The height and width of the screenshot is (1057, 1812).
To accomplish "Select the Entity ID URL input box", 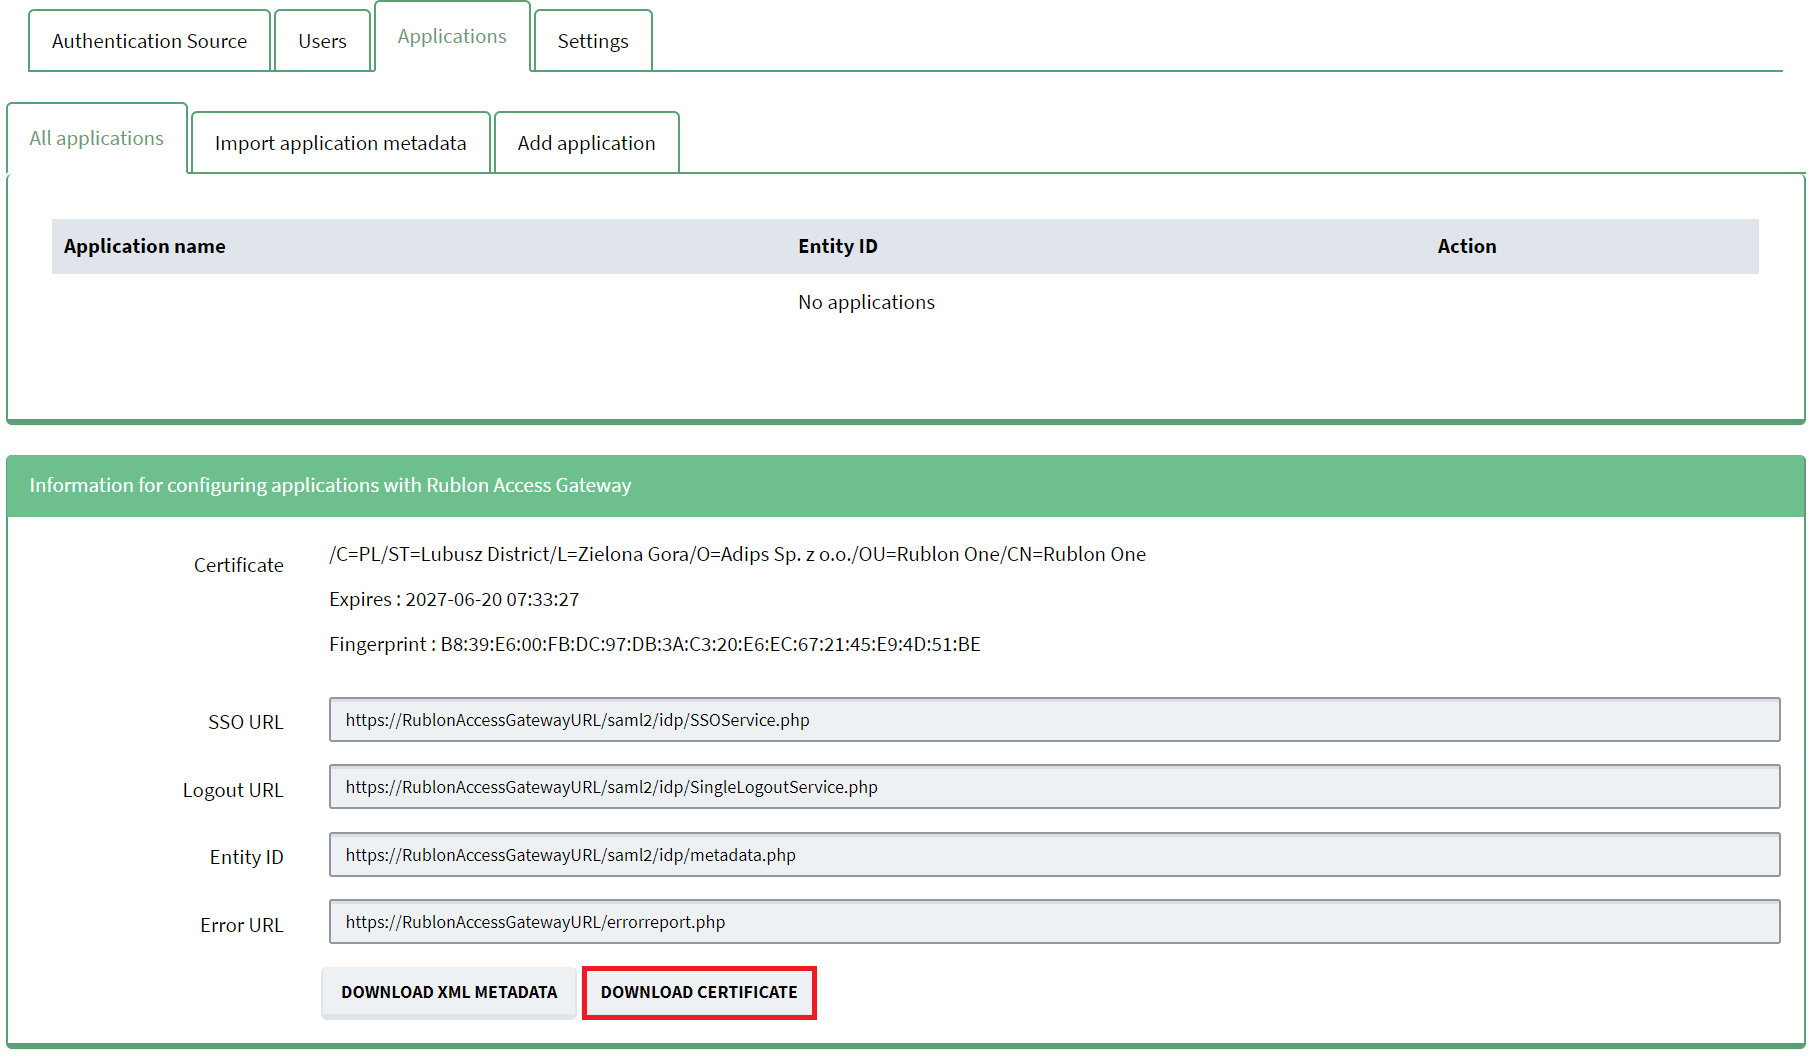I will [x=1054, y=855].
